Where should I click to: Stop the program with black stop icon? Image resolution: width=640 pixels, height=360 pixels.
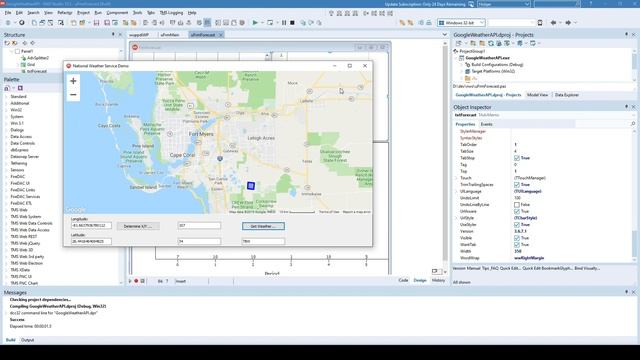(x=292, y=23)
